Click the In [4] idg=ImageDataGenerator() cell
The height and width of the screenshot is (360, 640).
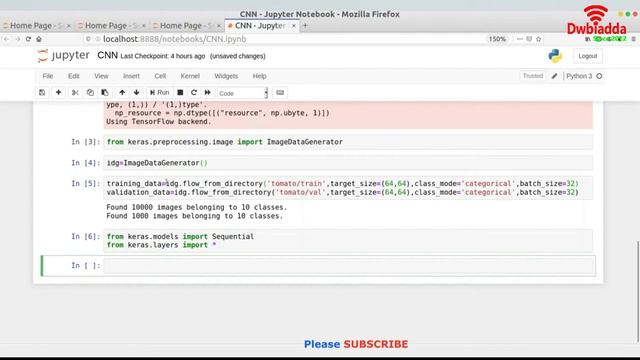pos(348,163)
